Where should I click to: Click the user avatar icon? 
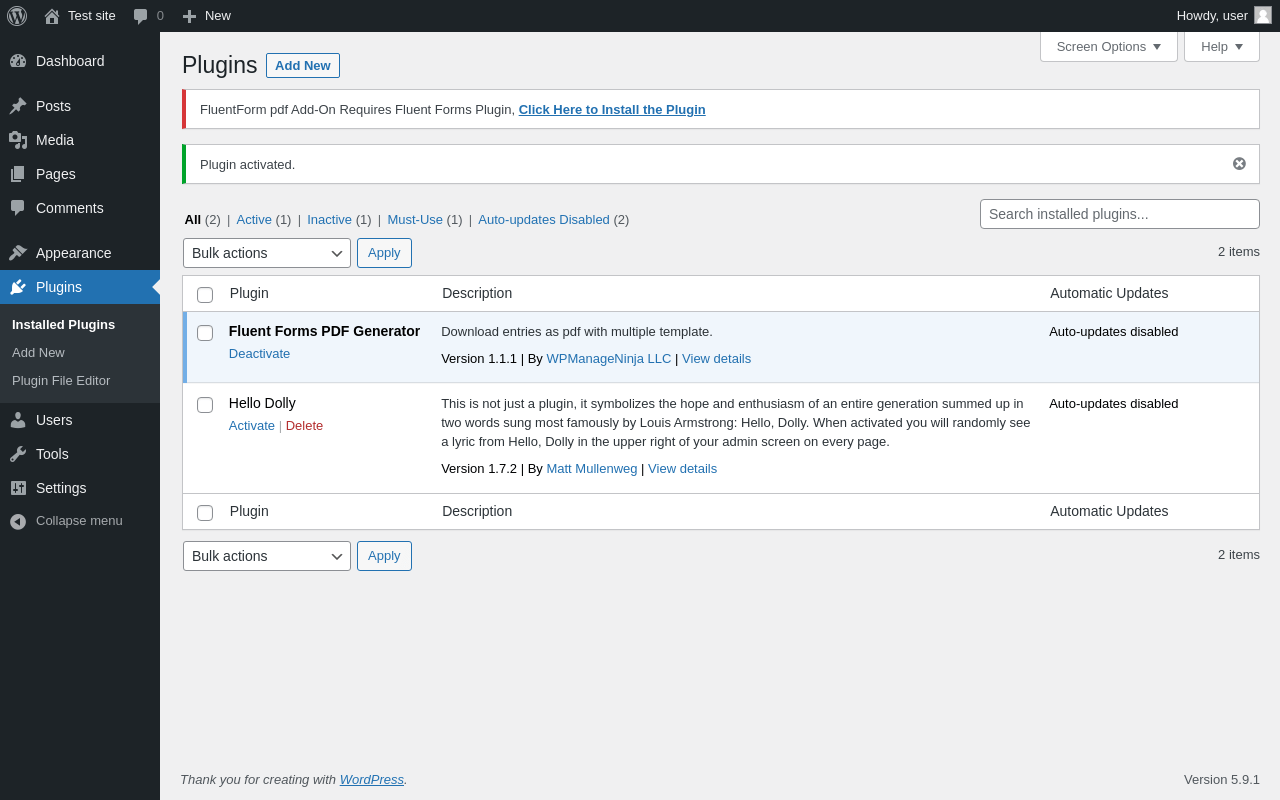click(1263, 16)
